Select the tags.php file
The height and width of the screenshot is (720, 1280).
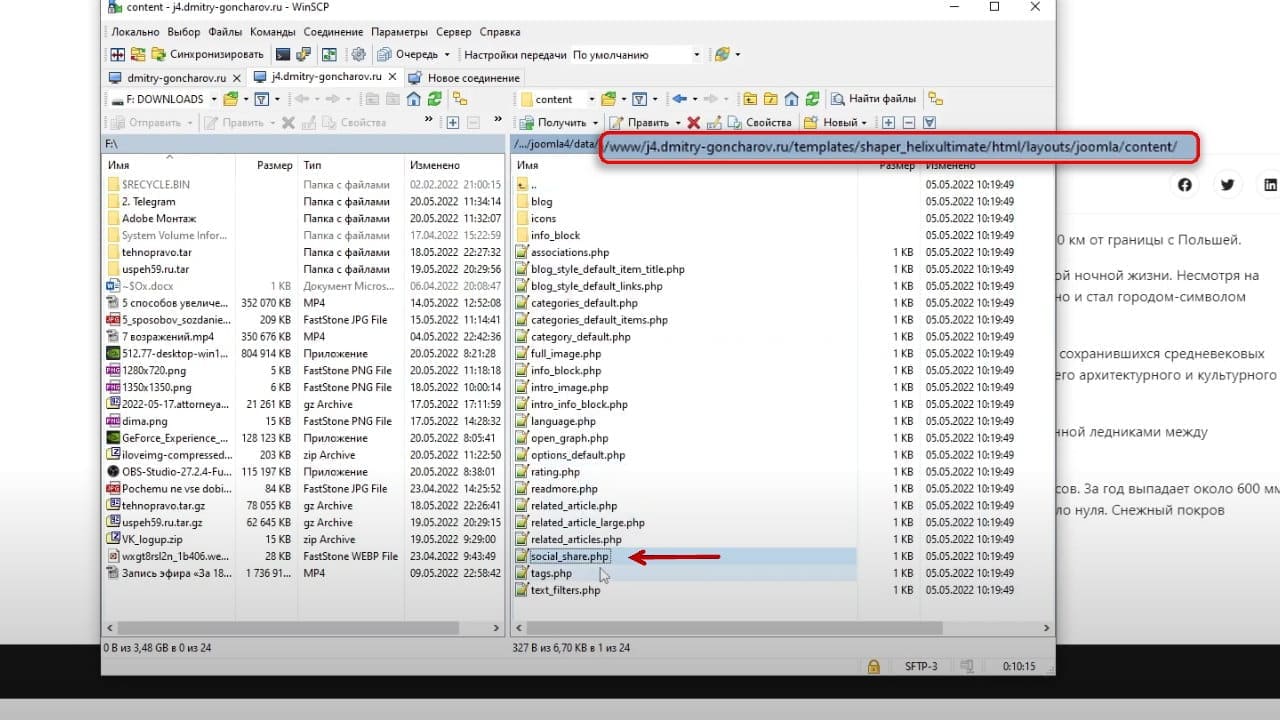(x=551, y=573)
